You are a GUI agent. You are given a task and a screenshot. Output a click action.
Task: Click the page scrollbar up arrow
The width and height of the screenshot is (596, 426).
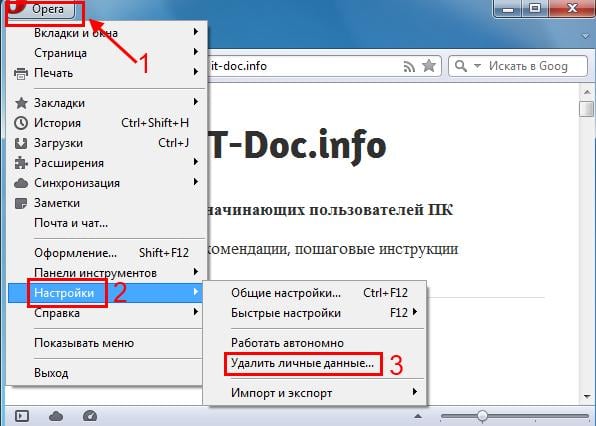tap(587, 92)
